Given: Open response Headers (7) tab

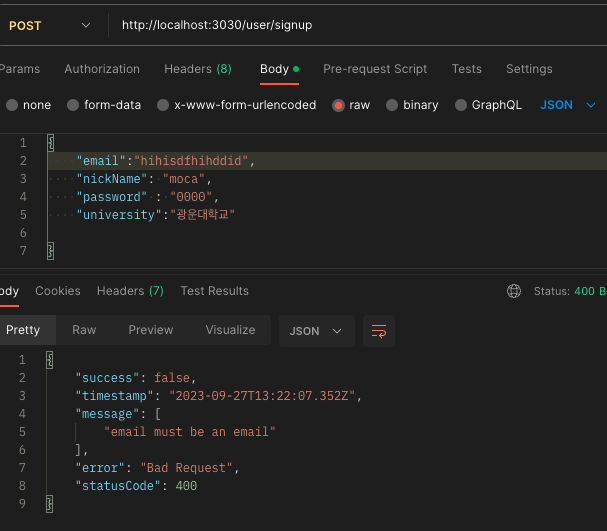Looking at the screenshot, I should point(130,291).
